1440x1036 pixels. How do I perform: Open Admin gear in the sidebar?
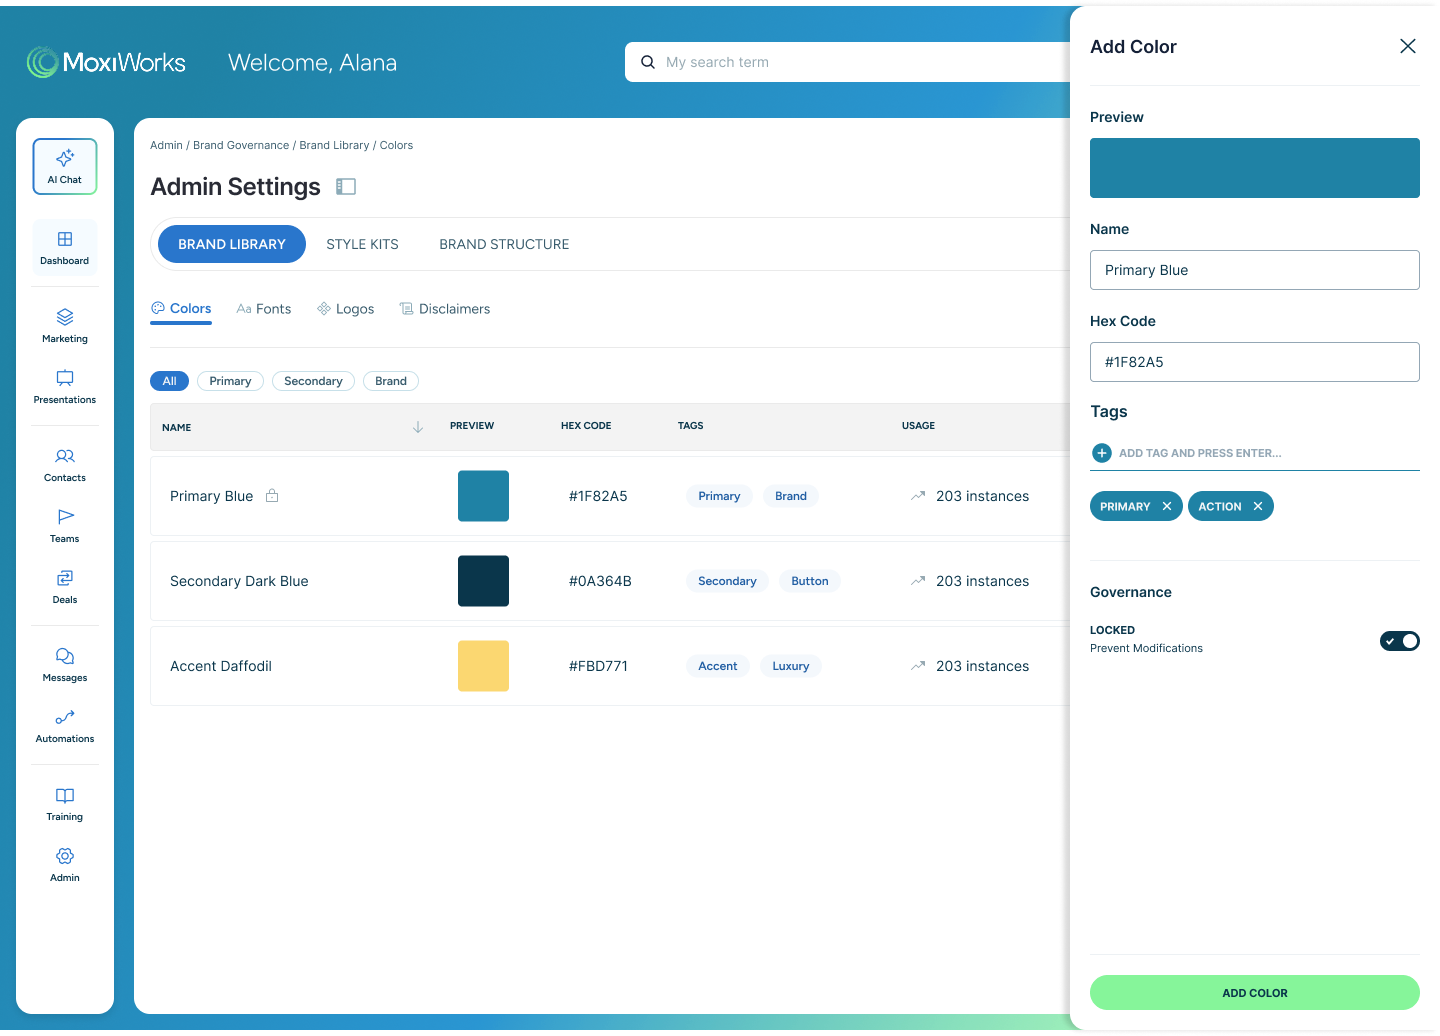[65, 865]
